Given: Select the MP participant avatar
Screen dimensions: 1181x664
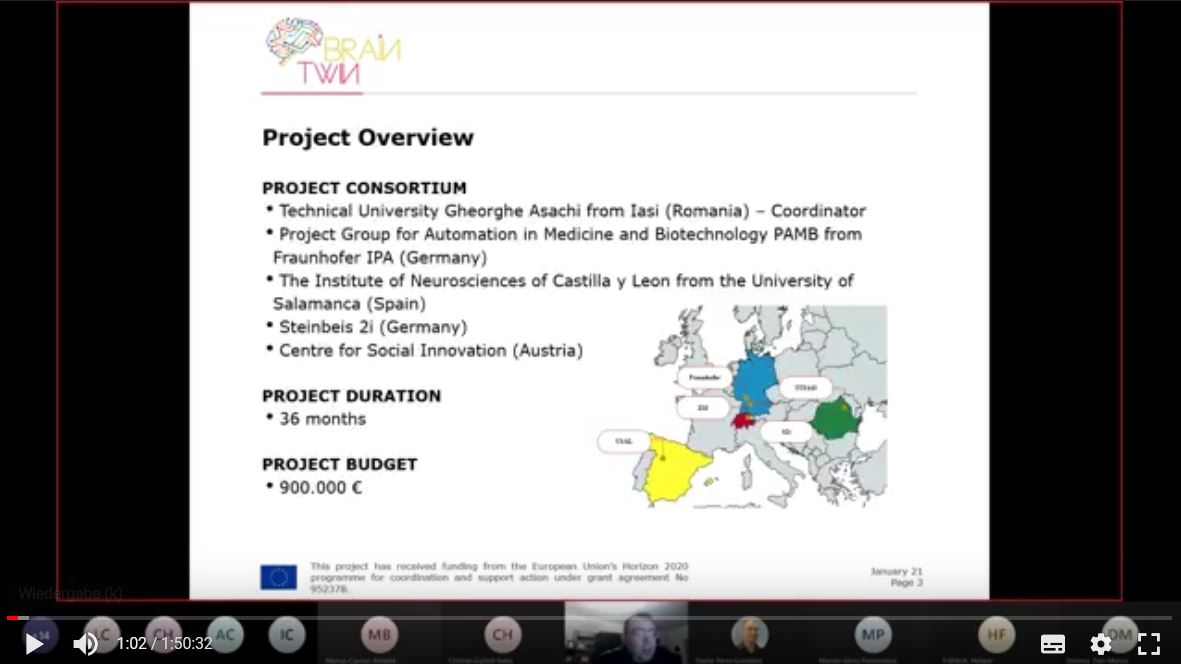Looking at the screenshot, I should tap(872, 635).
